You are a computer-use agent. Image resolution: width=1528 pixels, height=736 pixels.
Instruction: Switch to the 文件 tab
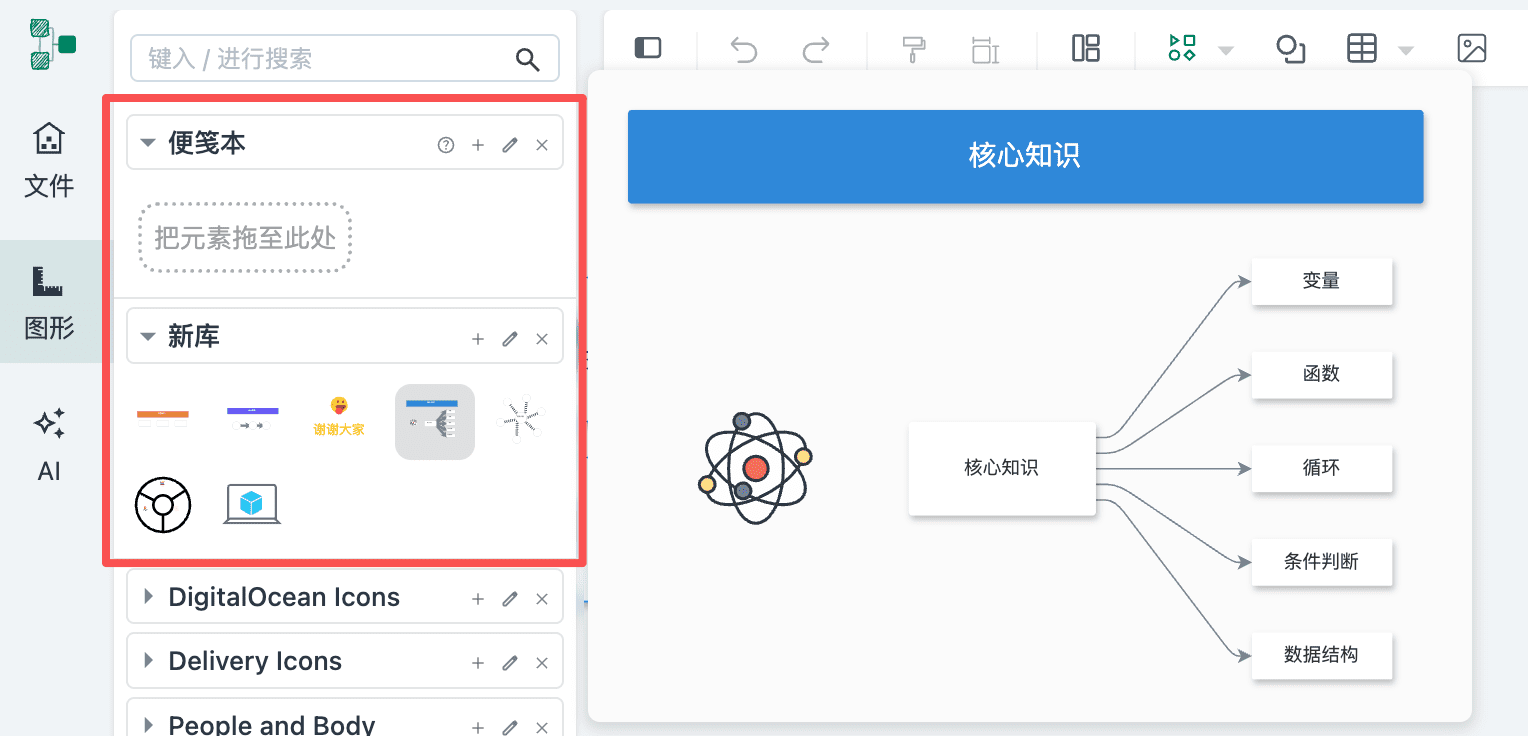[49, 160]
